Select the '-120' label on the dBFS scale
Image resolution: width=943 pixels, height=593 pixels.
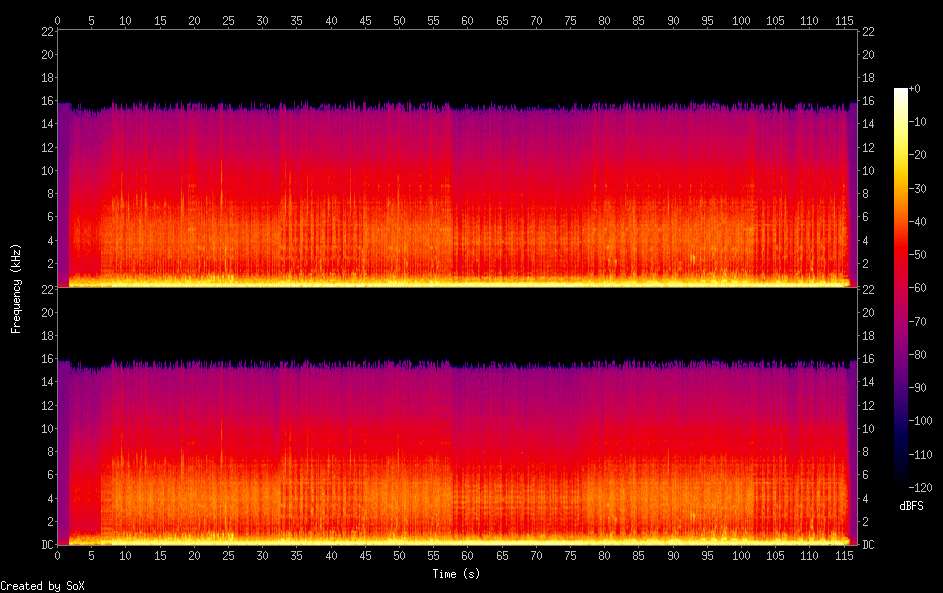921,487
